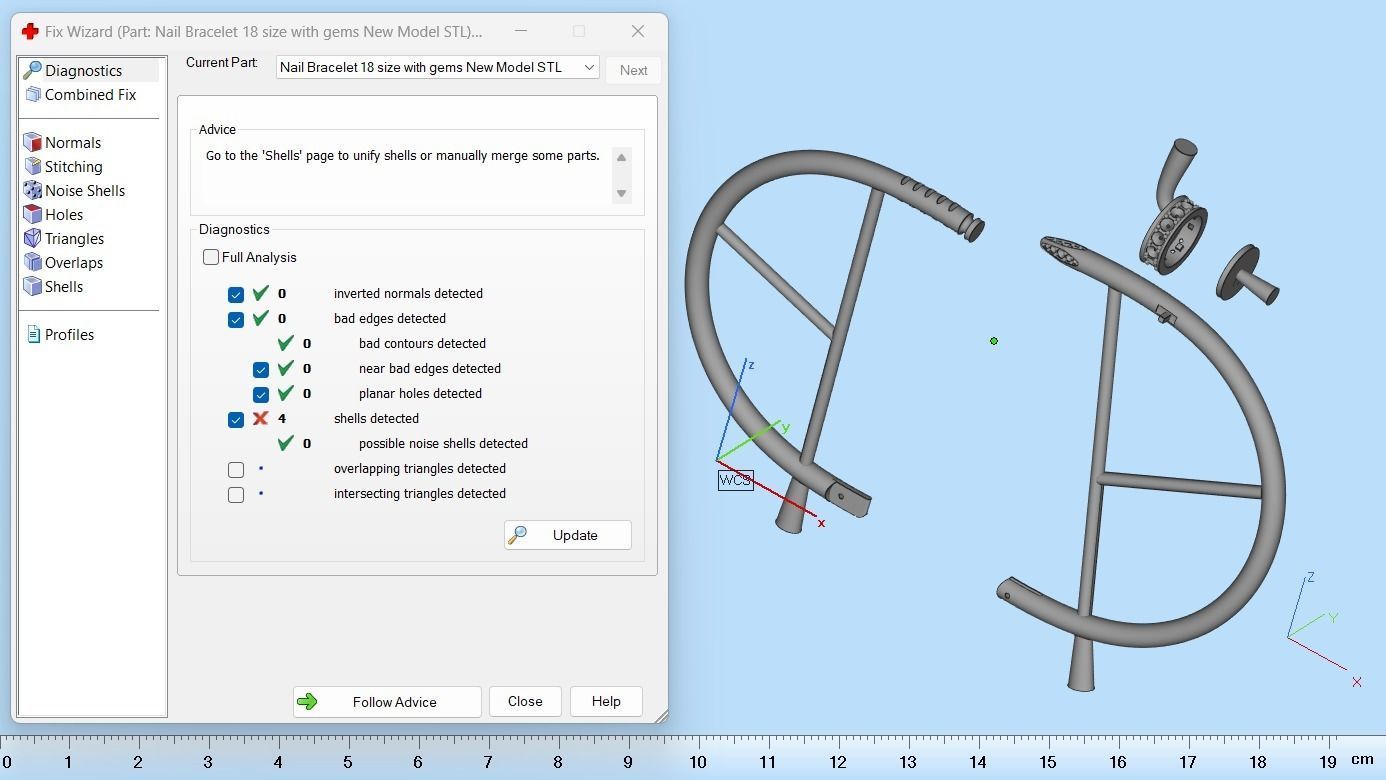Click the green check beside possible noise shells
The width and height of the screenshot is (1386, 780).
tap(285, 443)
